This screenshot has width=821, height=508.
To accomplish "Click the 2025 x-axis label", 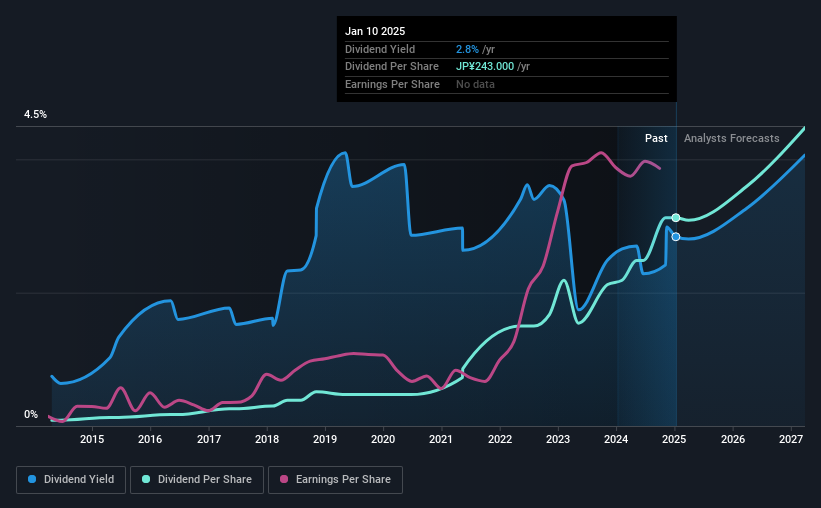I will click(674, 439).
